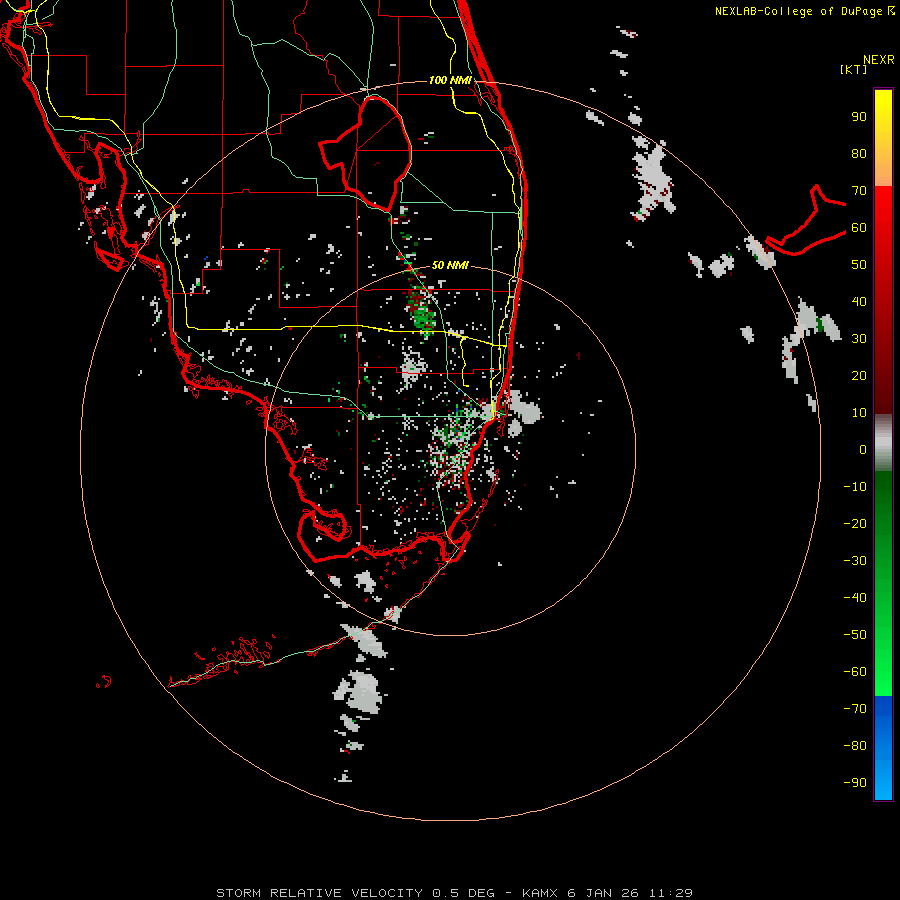Screen dimensions: 900x900
Task: Click the 60 tick label on the velocity scale
Action: click(x=859, y=228)
